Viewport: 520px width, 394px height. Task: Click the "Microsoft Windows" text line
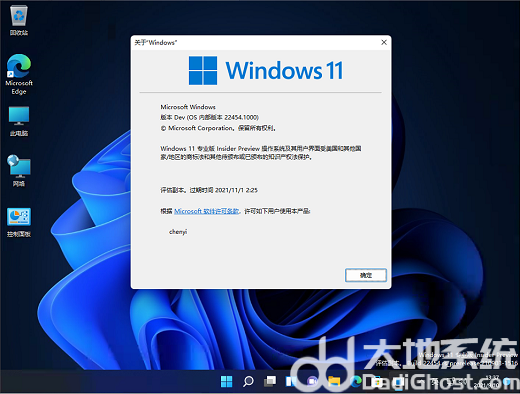[x=188, y=107]
